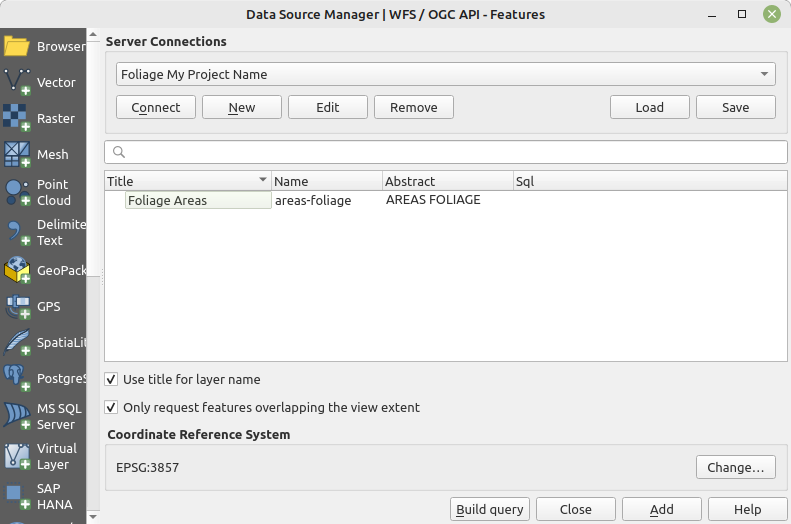Select the Raster source icon

(17, 118)
